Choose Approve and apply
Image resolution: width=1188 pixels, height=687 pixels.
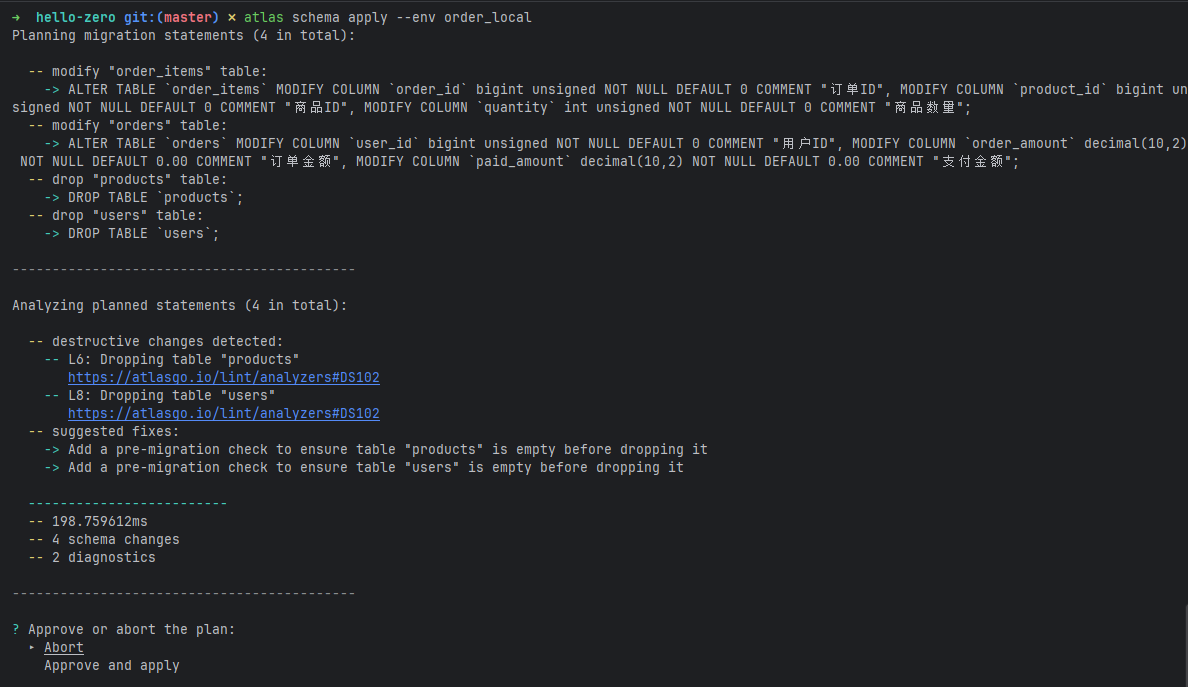pos(111,666)
